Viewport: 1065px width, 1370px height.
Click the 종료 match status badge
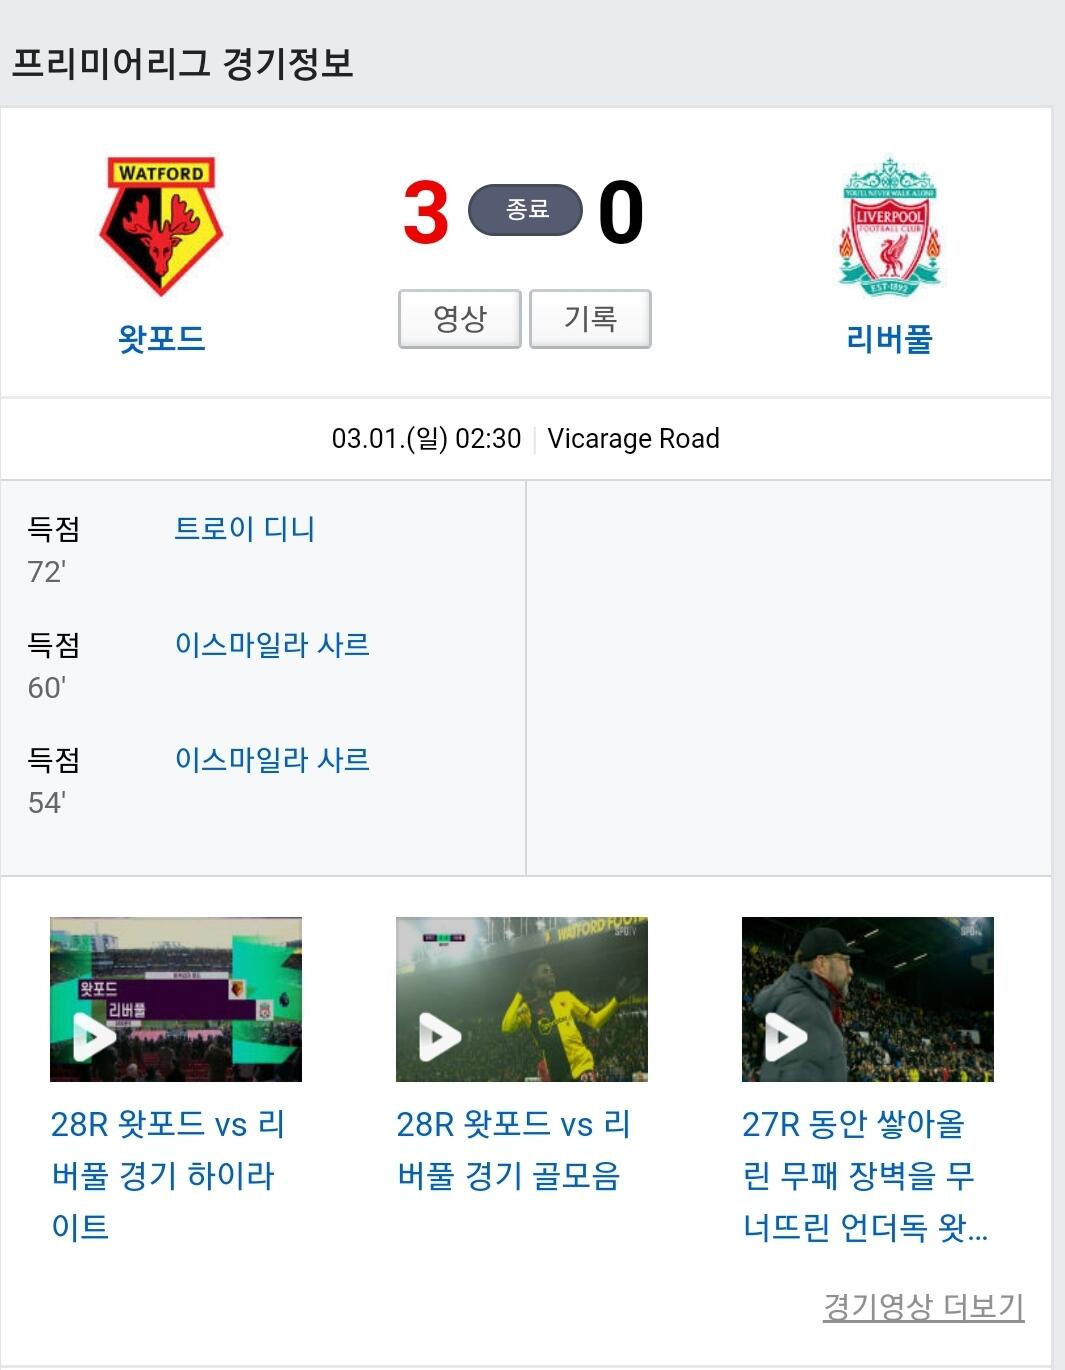point(526,210)
